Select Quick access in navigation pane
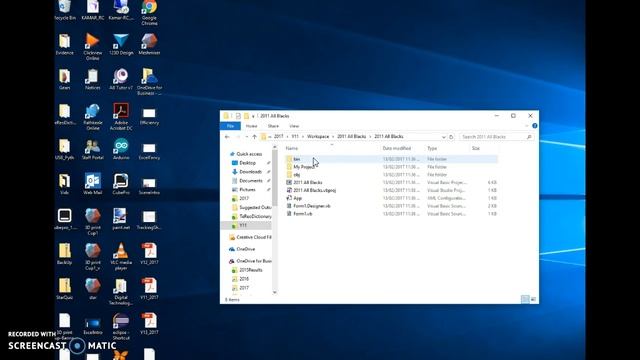The height and width of the screenshot is (360, 640). tap(249, 154)
